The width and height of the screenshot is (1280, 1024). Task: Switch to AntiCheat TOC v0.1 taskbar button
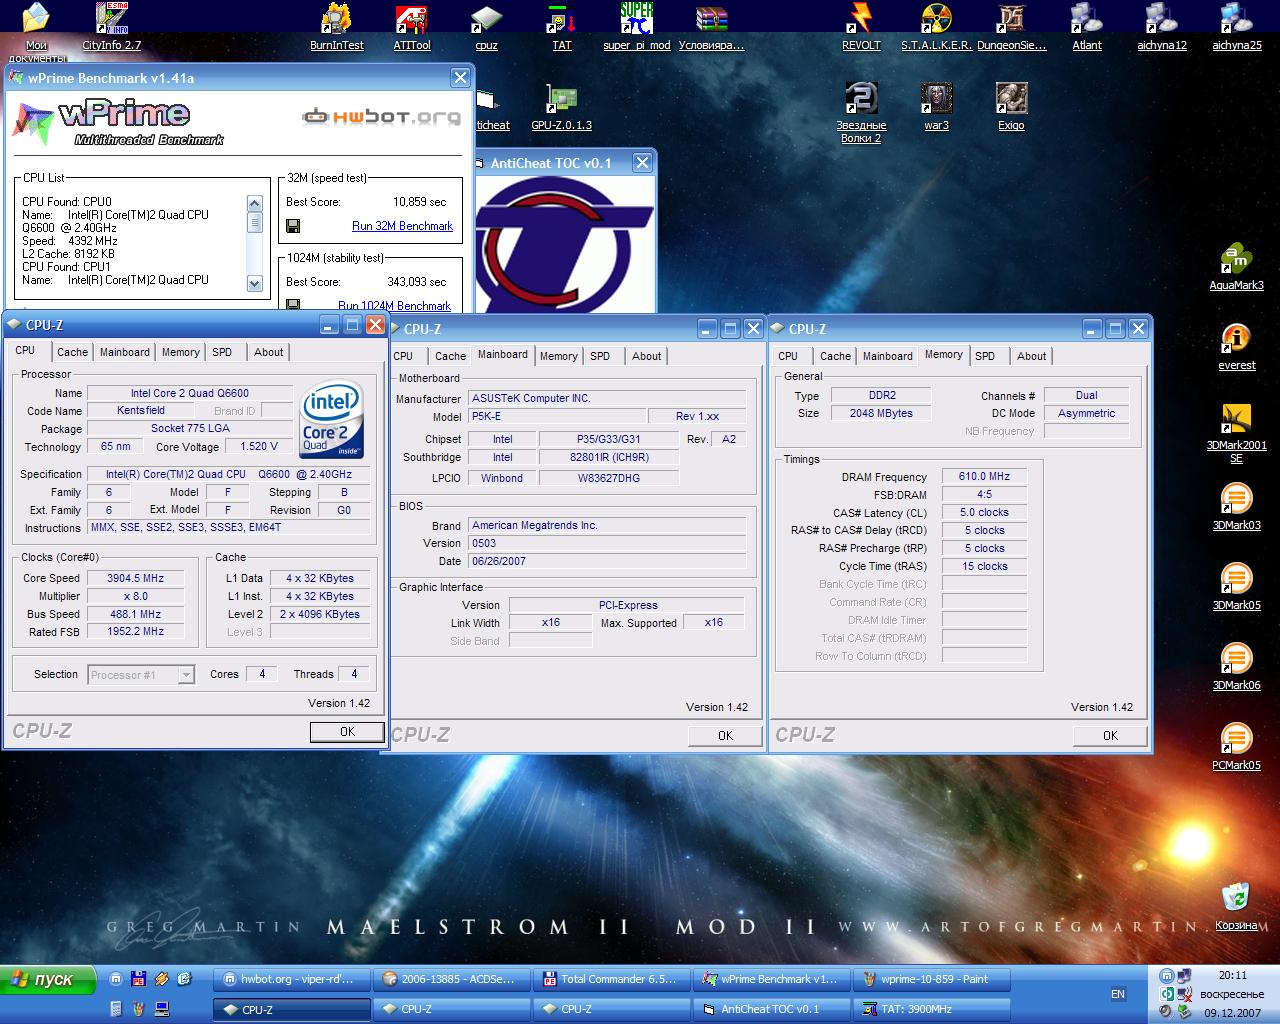[x=771, y=1010]
